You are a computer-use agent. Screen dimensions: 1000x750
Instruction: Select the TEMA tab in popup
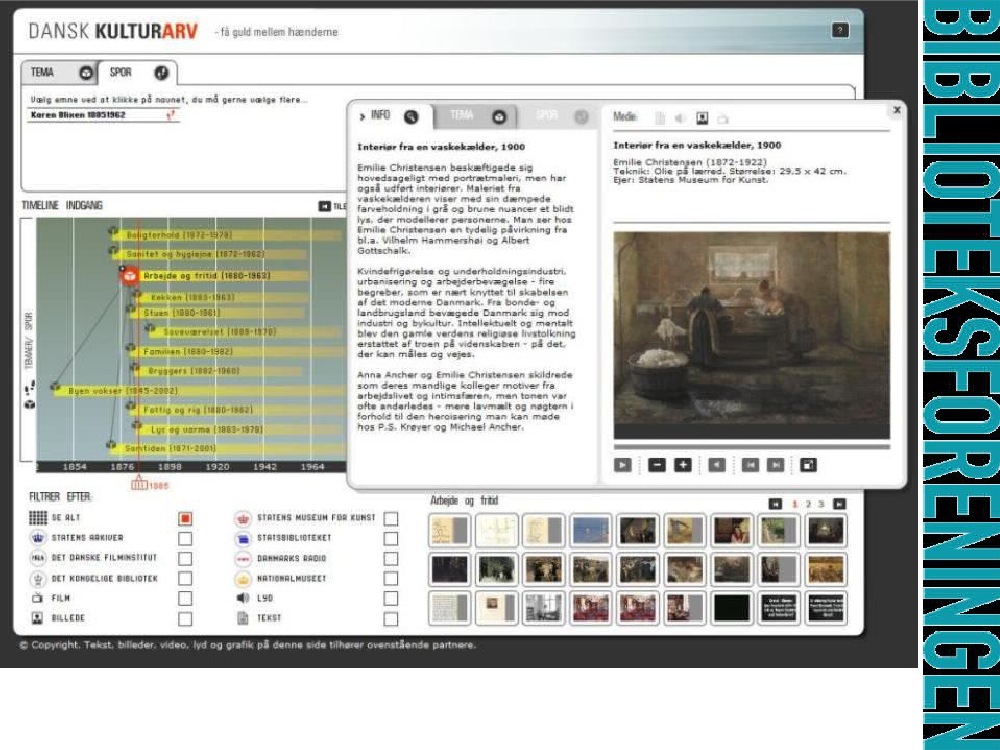click(475, 116)
